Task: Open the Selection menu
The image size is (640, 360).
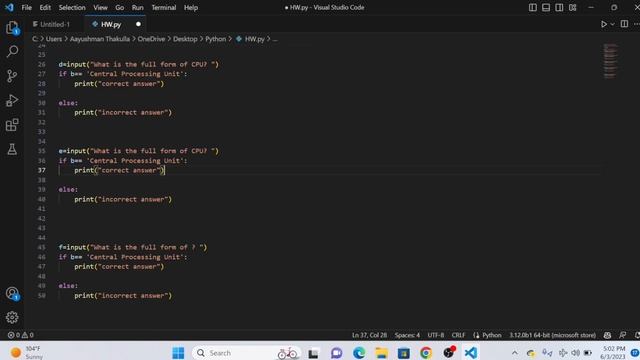Action: (72, 7)
